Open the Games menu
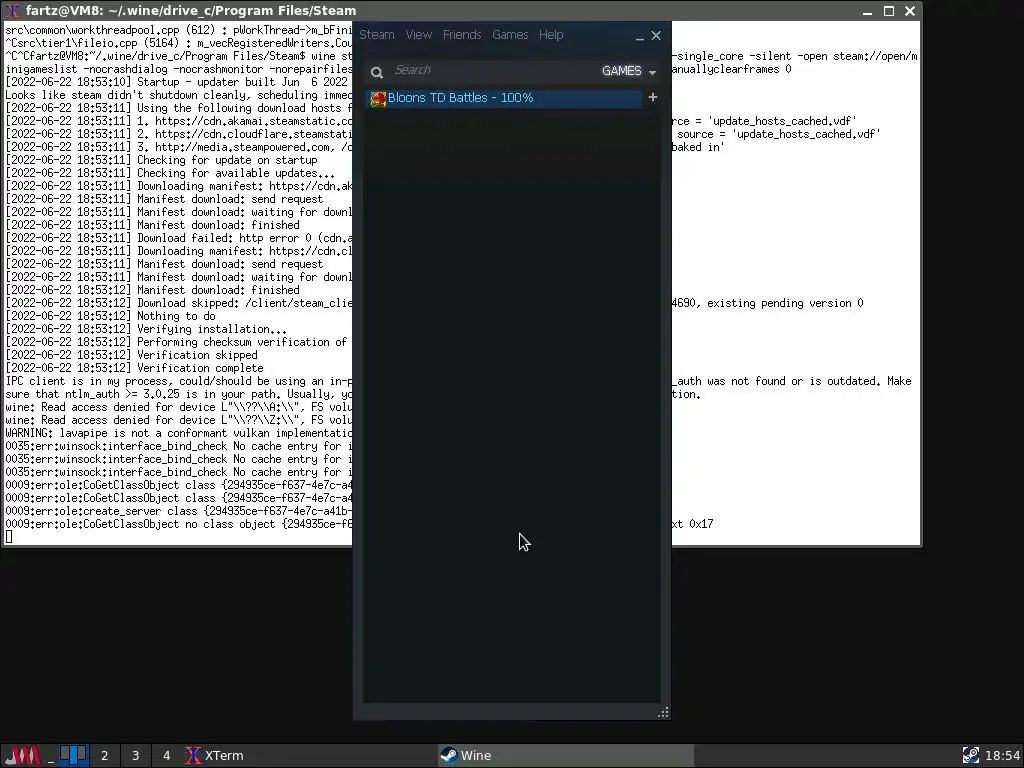 [x=510, y=35]
